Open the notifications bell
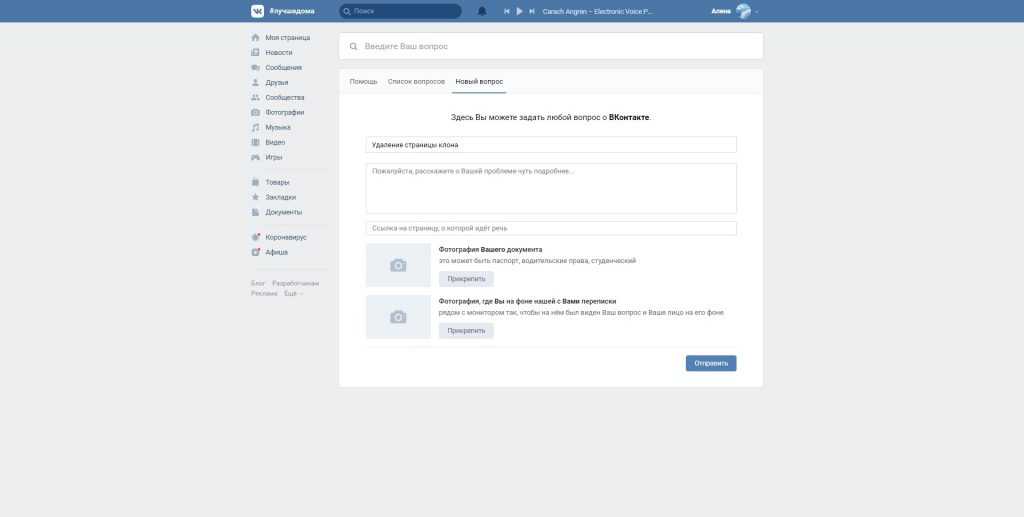The width and height of the screenshot is (1024, 517). click(x=482, y=11)
